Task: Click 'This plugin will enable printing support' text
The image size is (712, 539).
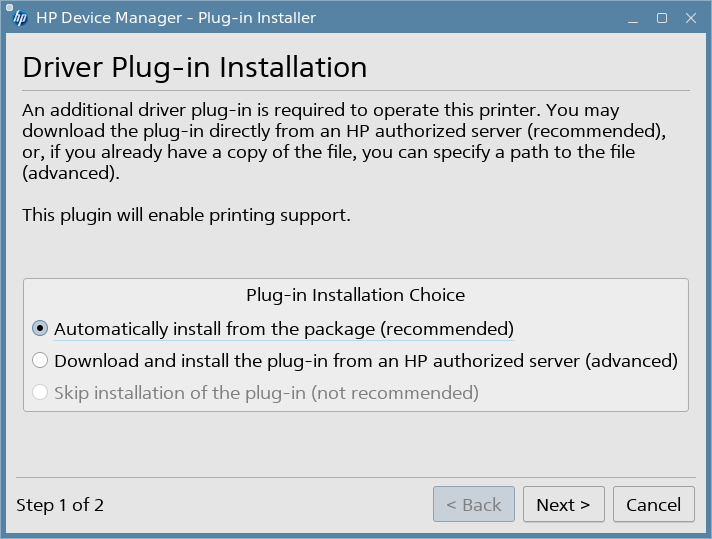Action: [186, 215]
